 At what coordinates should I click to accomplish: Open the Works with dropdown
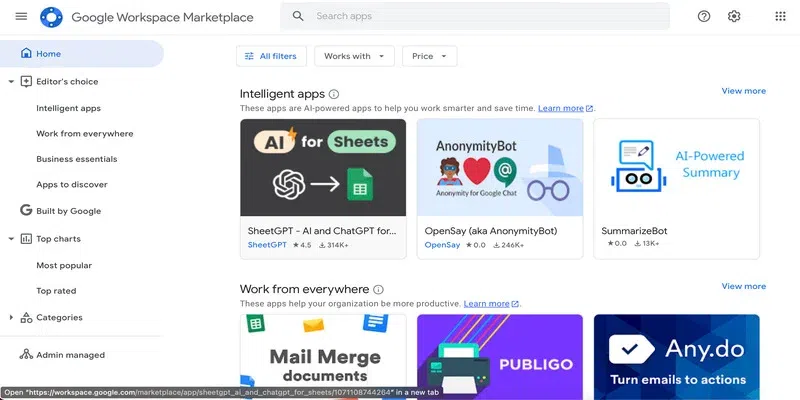[x=354, y=56]
